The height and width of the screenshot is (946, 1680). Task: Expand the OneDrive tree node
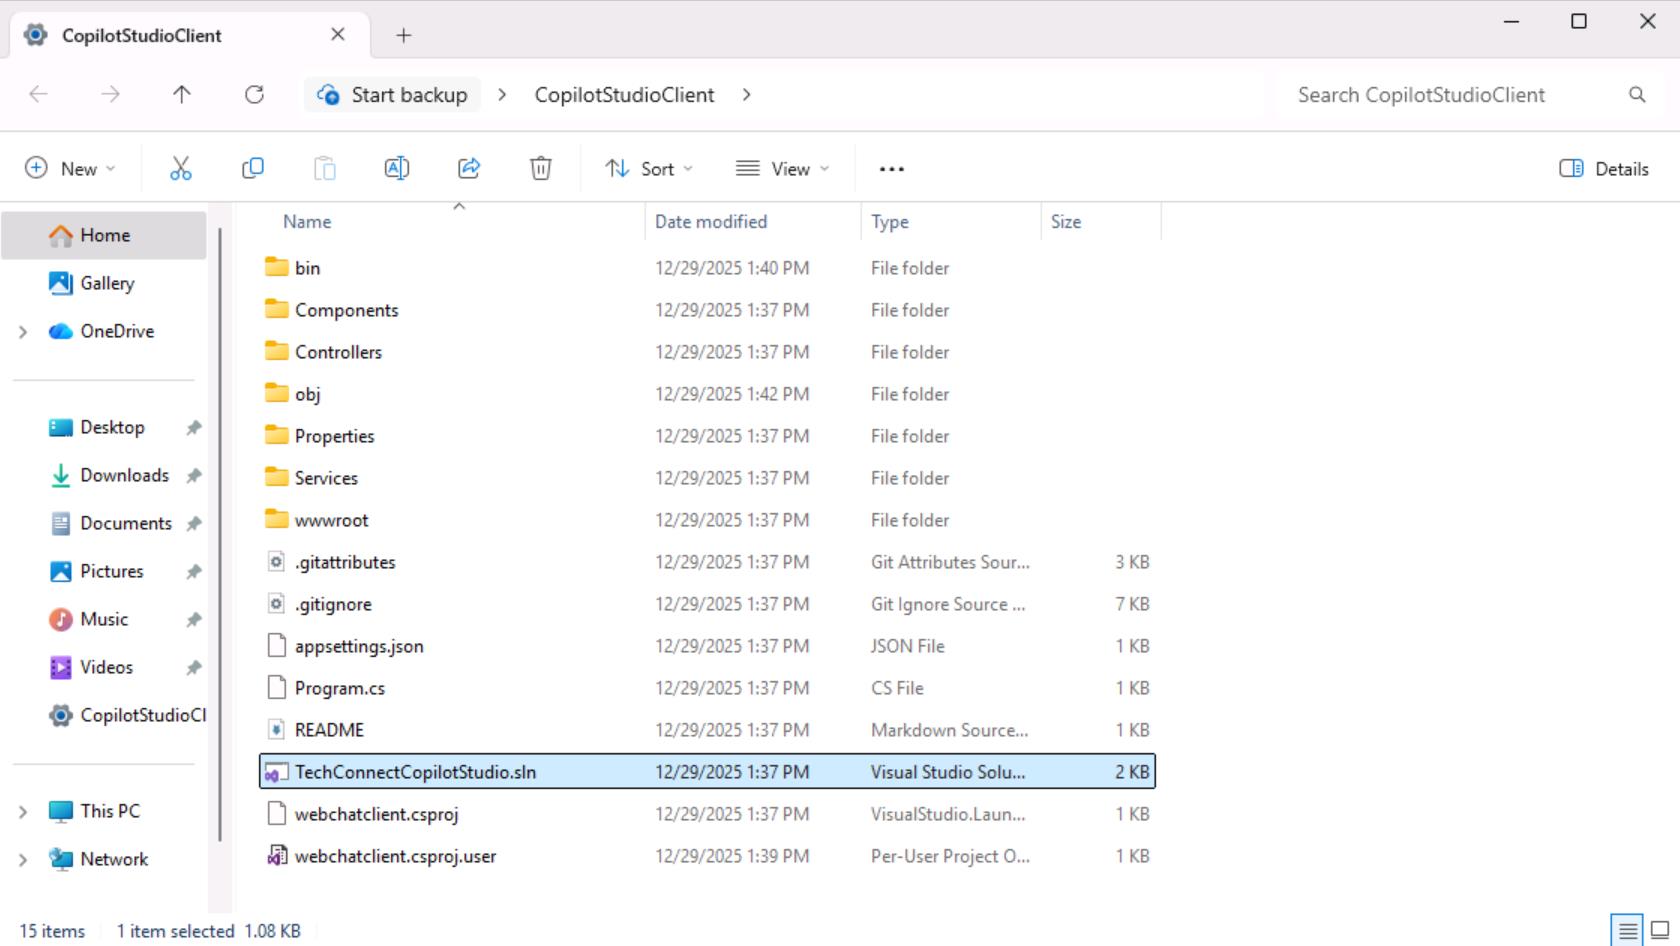pyautogui.click(x=23, y=331)
